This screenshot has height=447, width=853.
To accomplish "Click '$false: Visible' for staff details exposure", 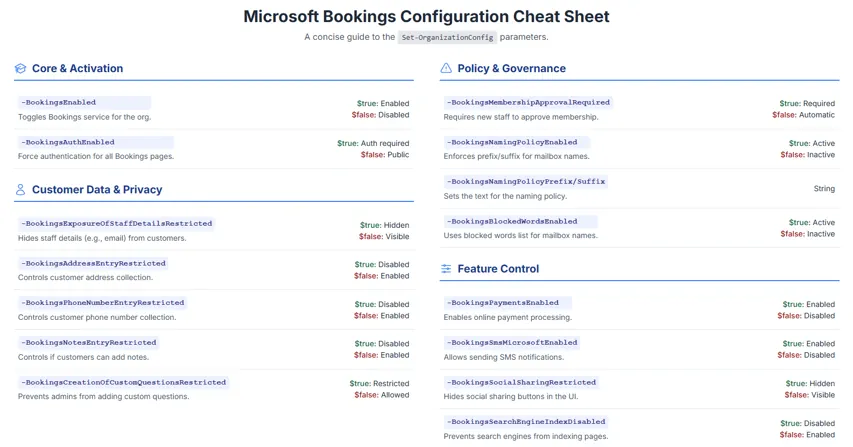I will click(x=384, y=237).
